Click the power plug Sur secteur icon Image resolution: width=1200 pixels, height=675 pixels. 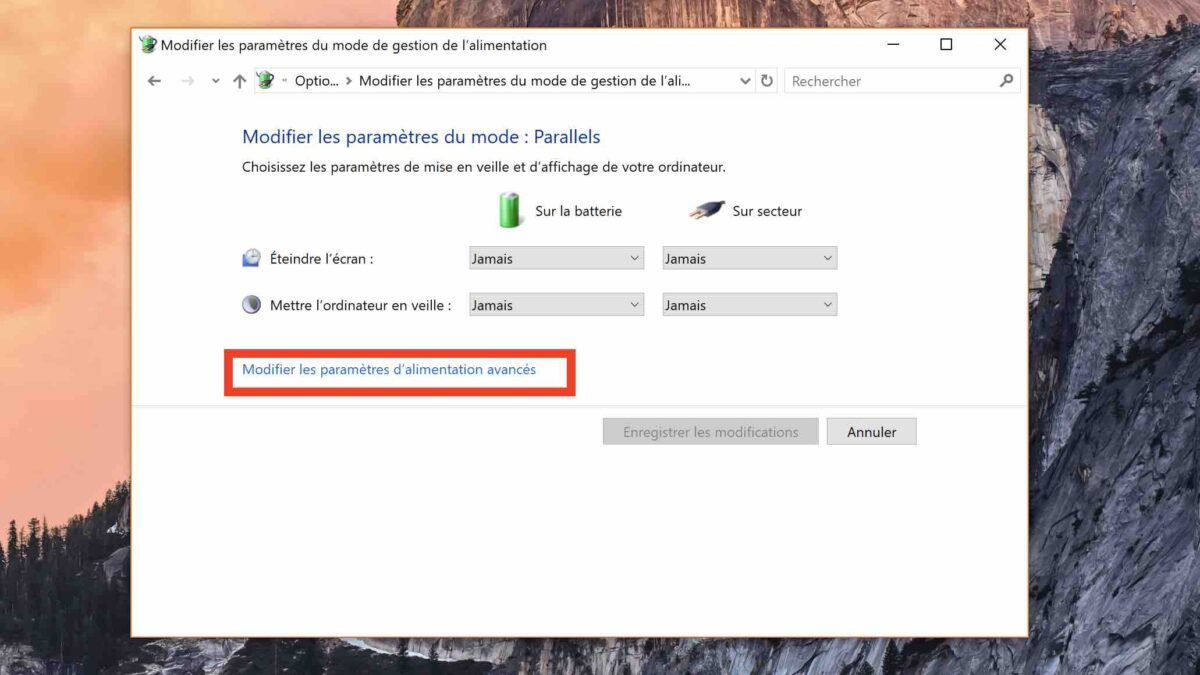tap(707, 211)
